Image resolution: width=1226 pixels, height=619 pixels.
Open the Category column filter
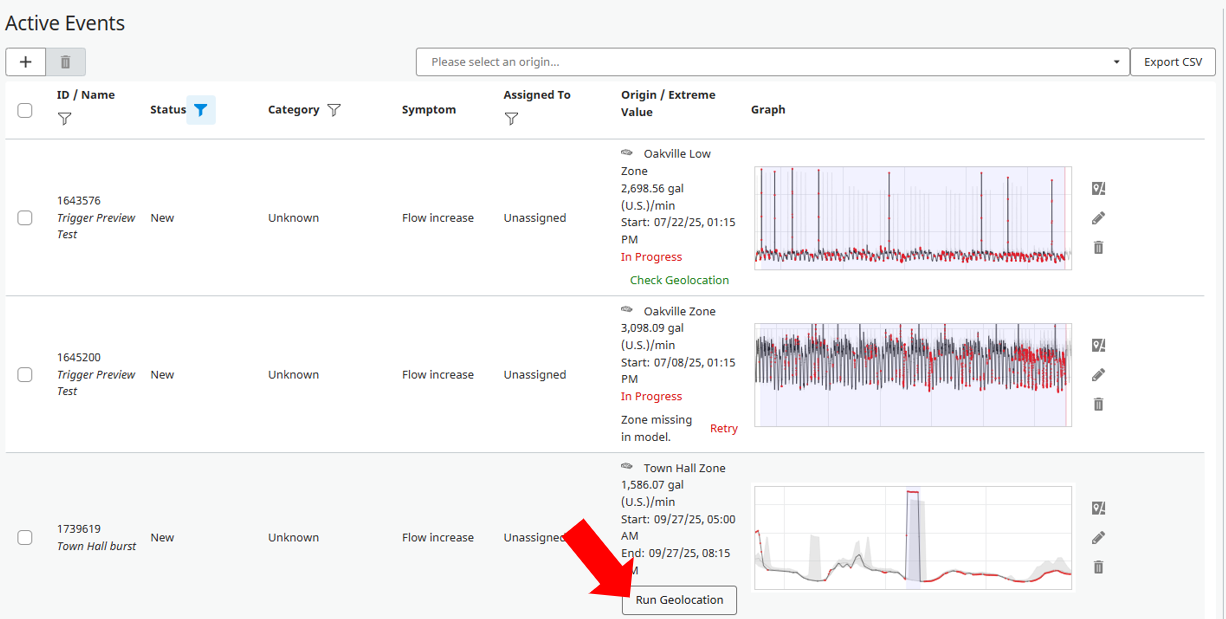pyautogui.click(x=334, y=110)
